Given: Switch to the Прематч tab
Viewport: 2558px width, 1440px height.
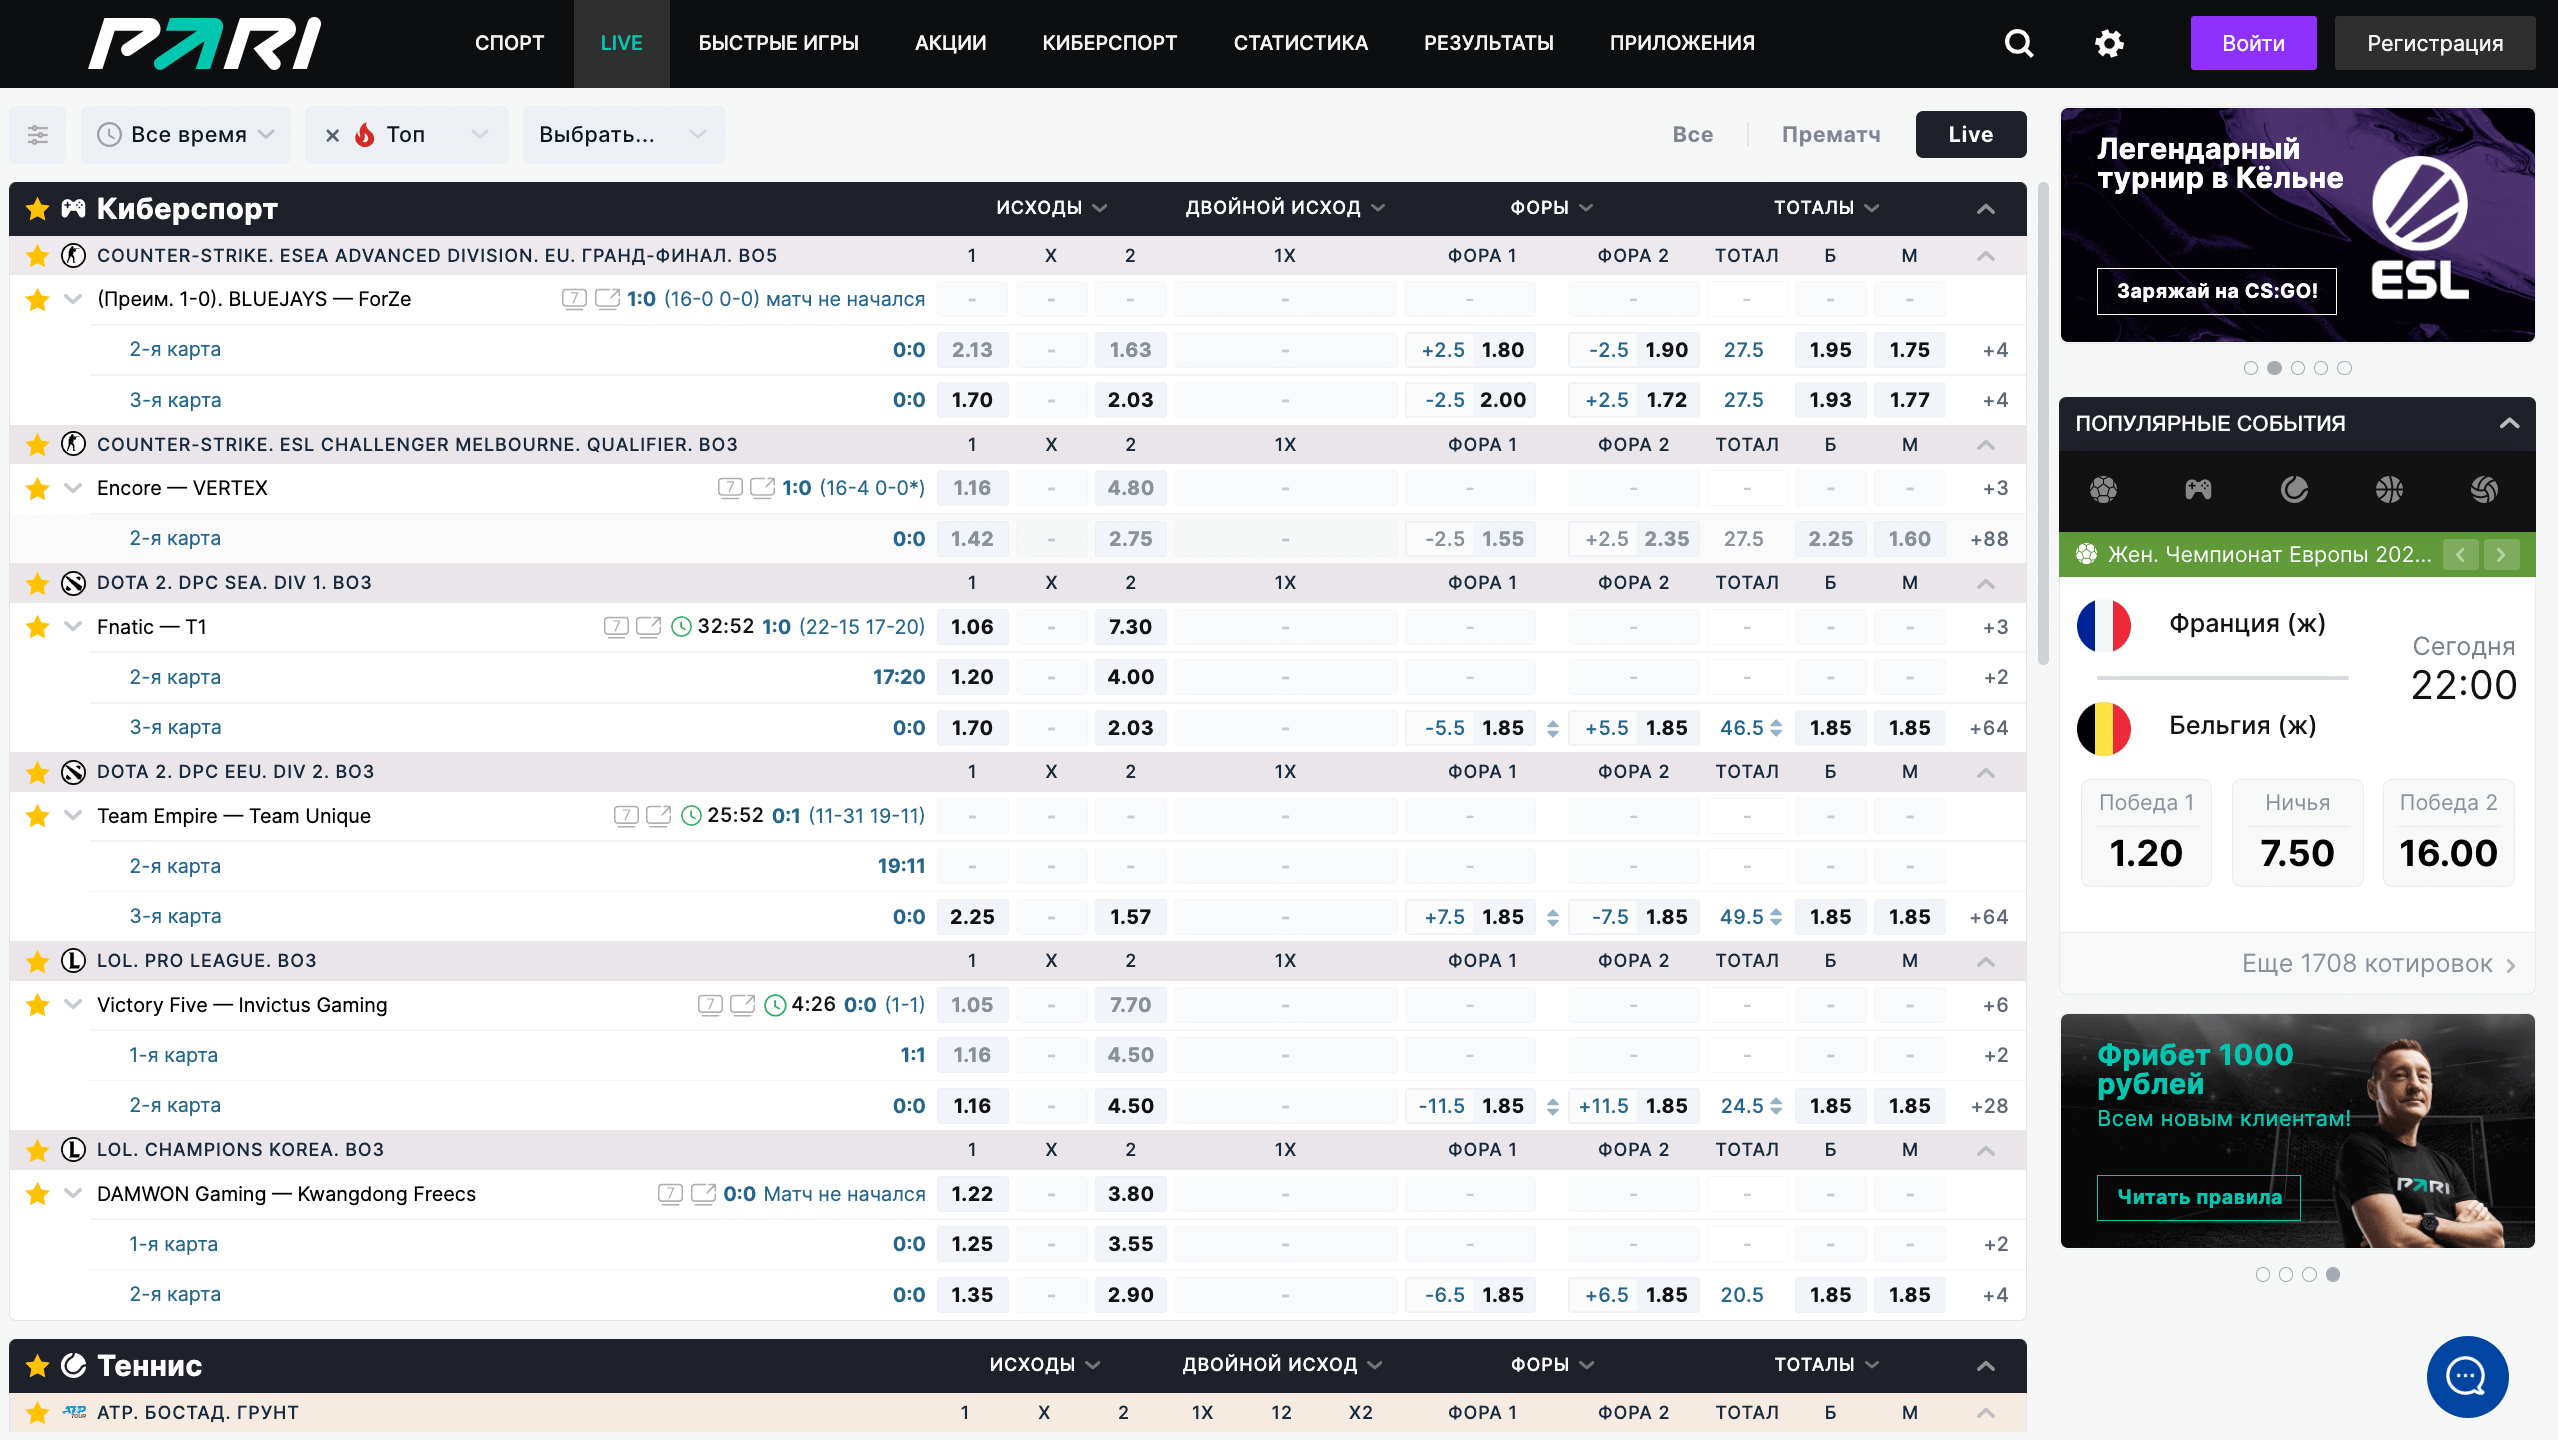Looking at the screenshot, I should [1830, 135].
